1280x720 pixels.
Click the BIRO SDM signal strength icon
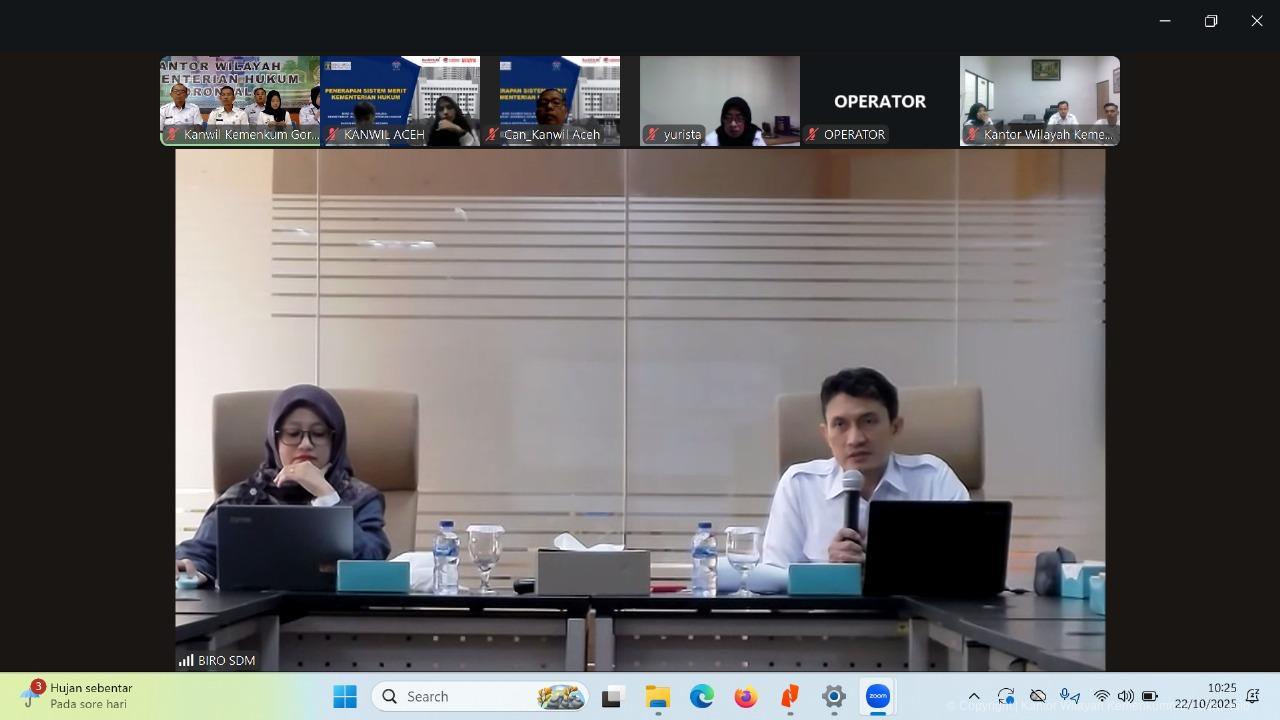pyautogui.click(x=186, y=660)
